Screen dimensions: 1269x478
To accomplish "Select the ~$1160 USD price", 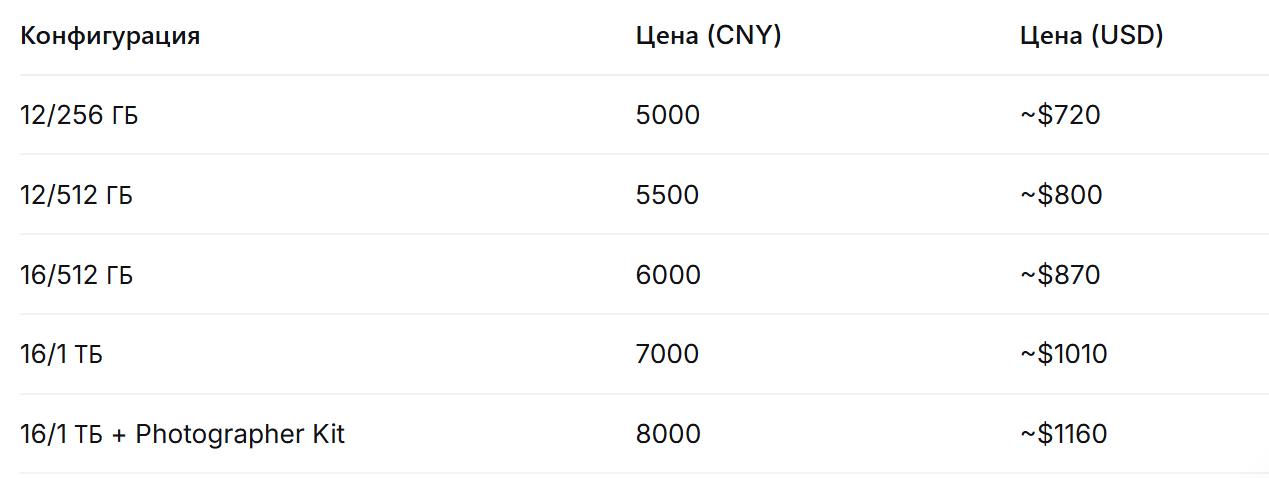I will 1063,435.
